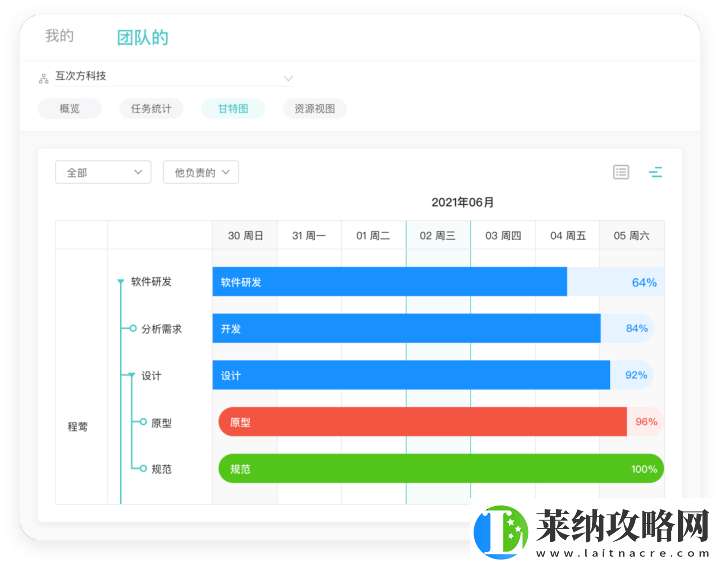Viewport: 720px width, 565px height.
Task: Click the 96% progress value
Action: pos(646,422)
